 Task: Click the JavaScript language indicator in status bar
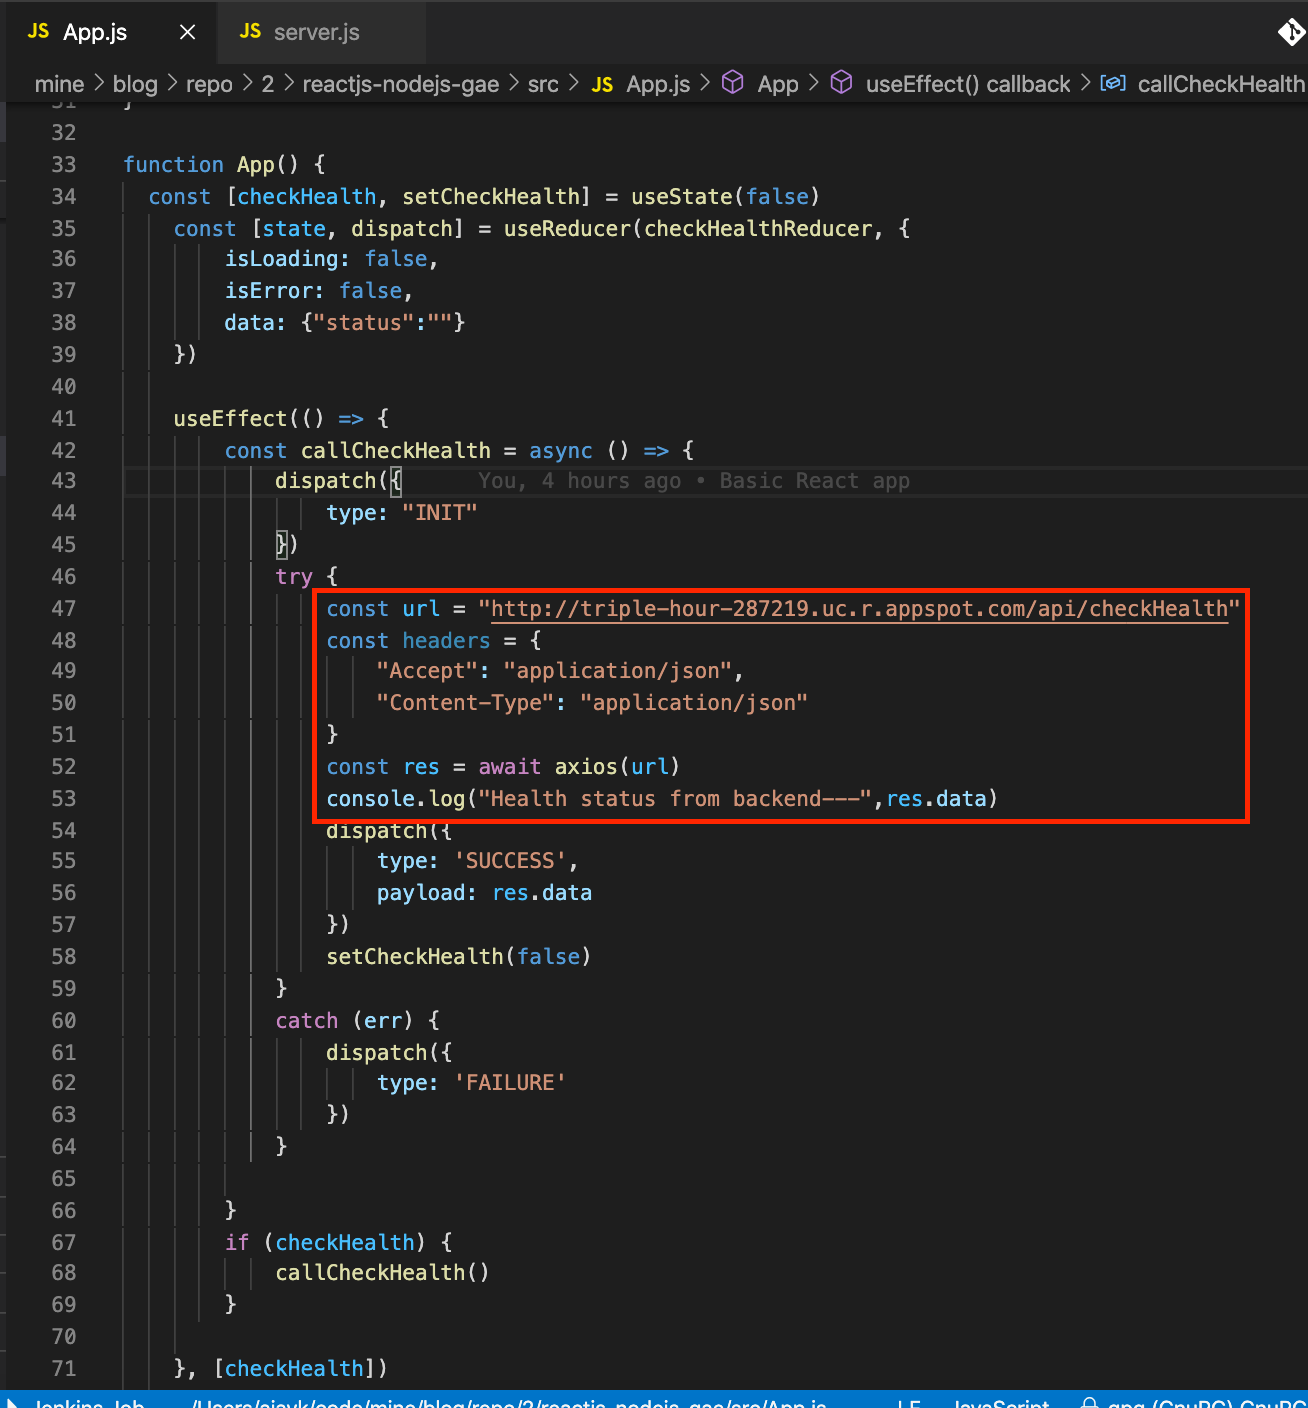pyautogui.click(x=1001, y=1403)
